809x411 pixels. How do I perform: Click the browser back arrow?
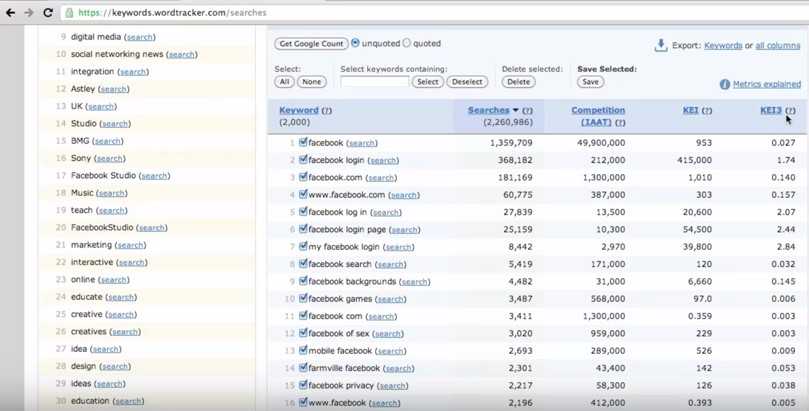click(11, 13)
